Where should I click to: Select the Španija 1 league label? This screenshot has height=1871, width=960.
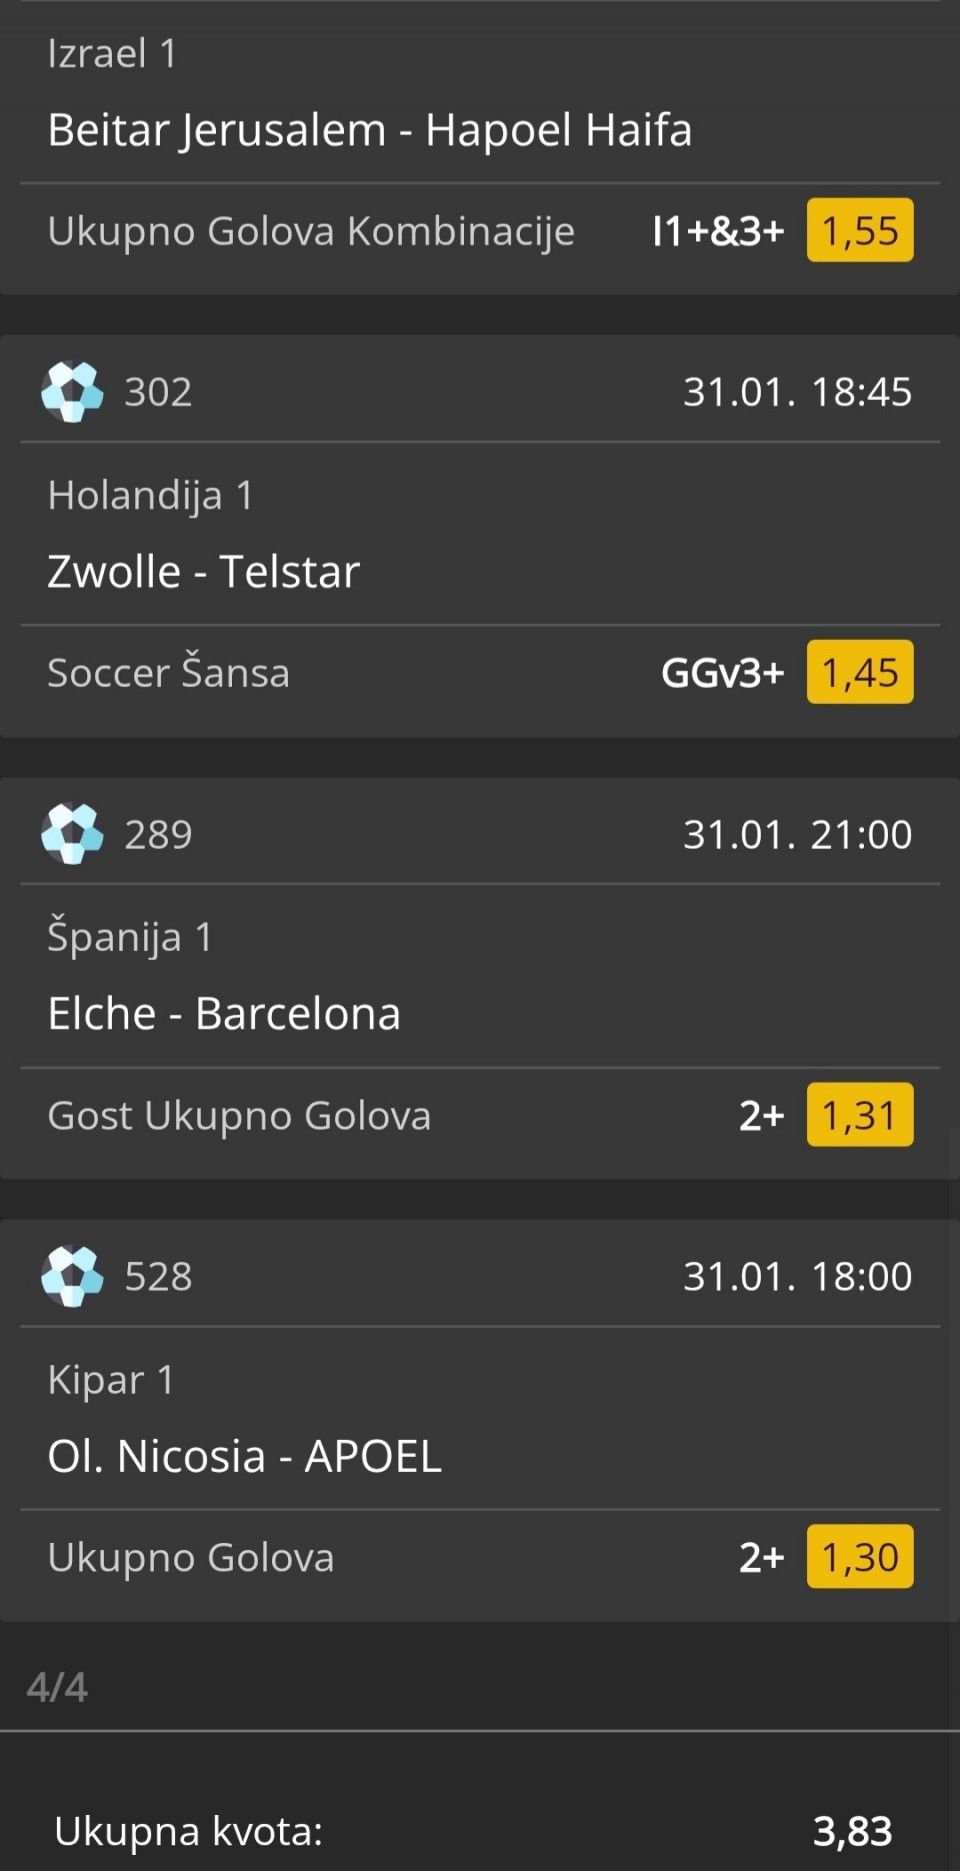130,937
